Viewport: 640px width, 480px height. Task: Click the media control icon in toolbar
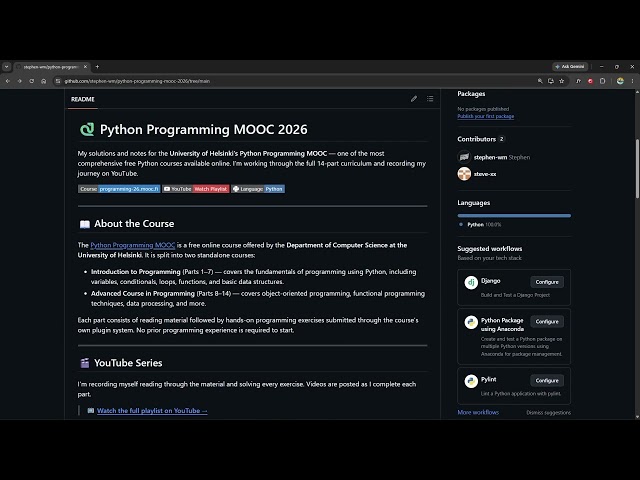coord(578,81)
